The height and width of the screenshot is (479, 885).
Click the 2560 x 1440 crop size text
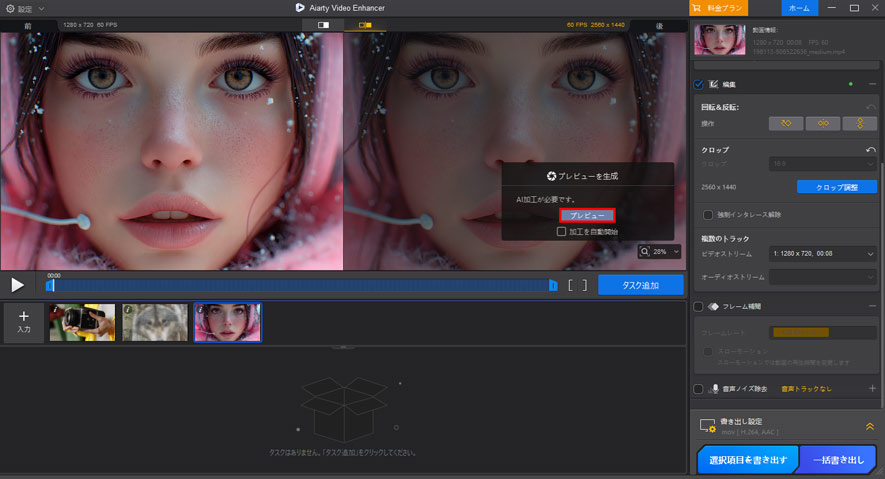[x=718, y=187]
